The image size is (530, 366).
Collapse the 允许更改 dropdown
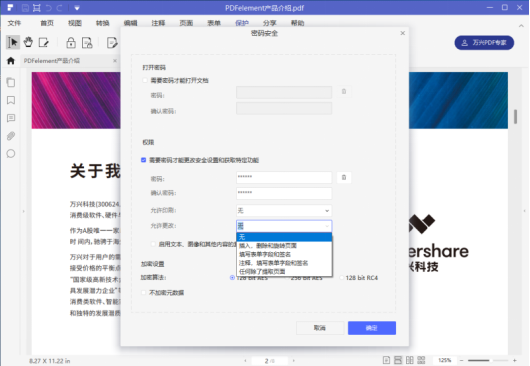327,226
